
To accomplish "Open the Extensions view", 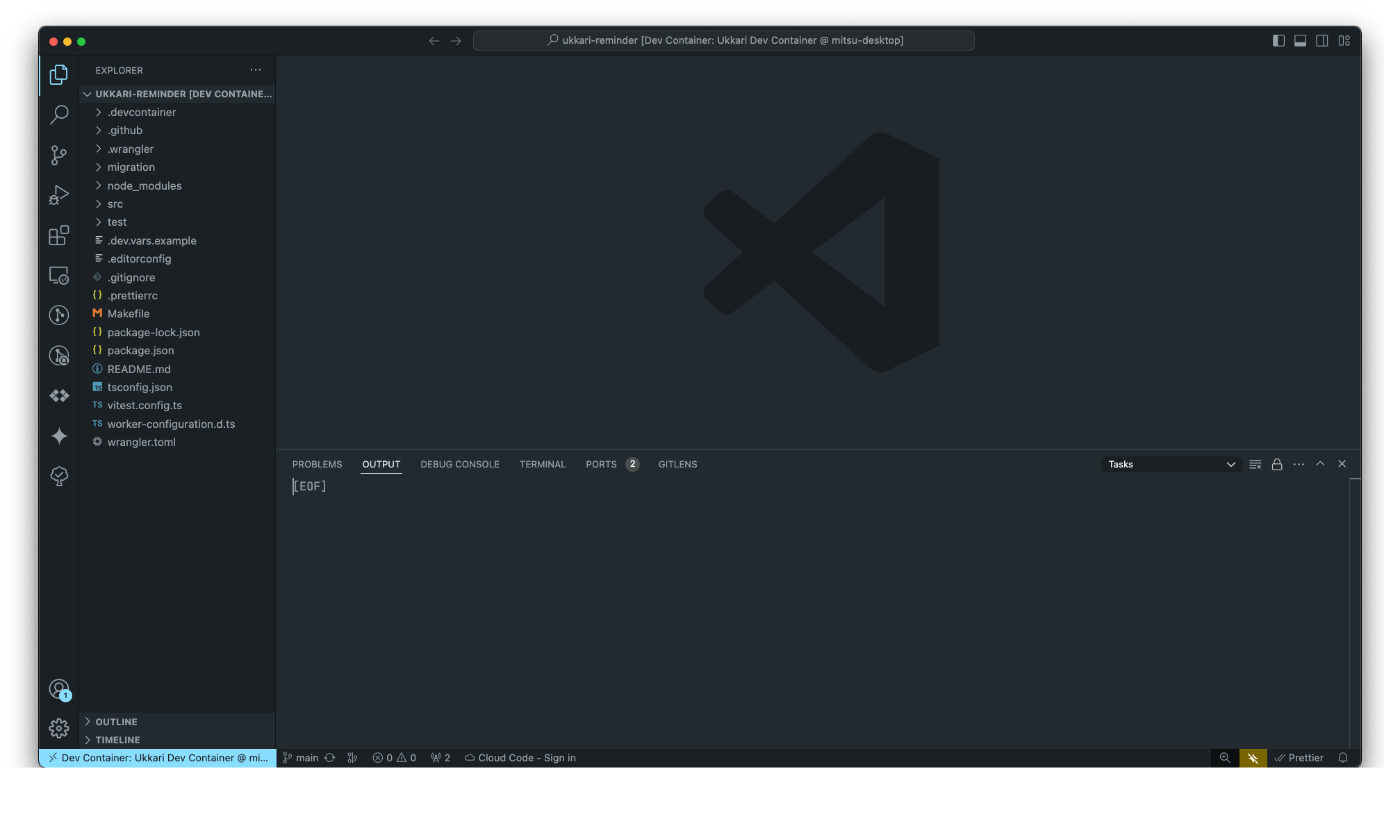I will point(59,235).
